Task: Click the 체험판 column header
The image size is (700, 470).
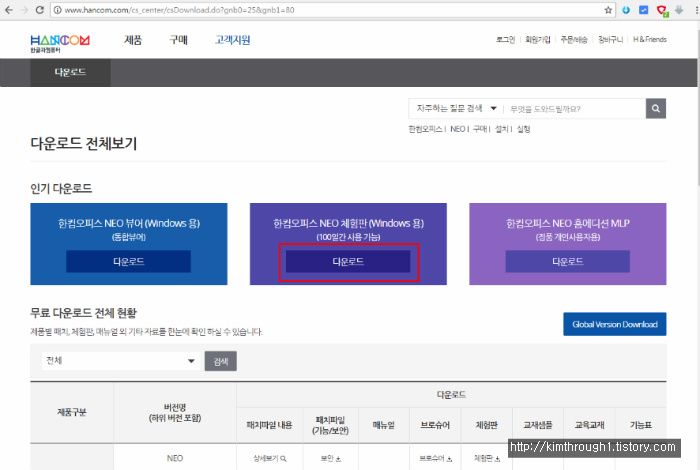Action: tap(486, 425)
